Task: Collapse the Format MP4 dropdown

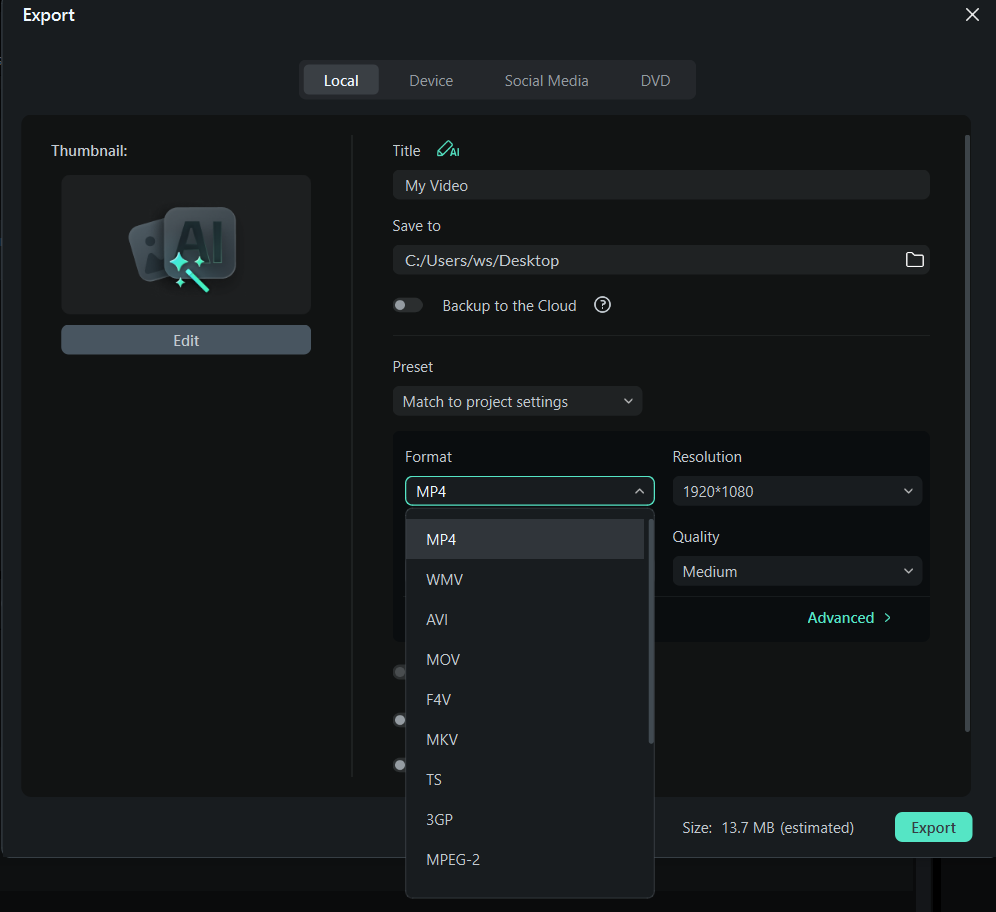Action: pos(530,491)
